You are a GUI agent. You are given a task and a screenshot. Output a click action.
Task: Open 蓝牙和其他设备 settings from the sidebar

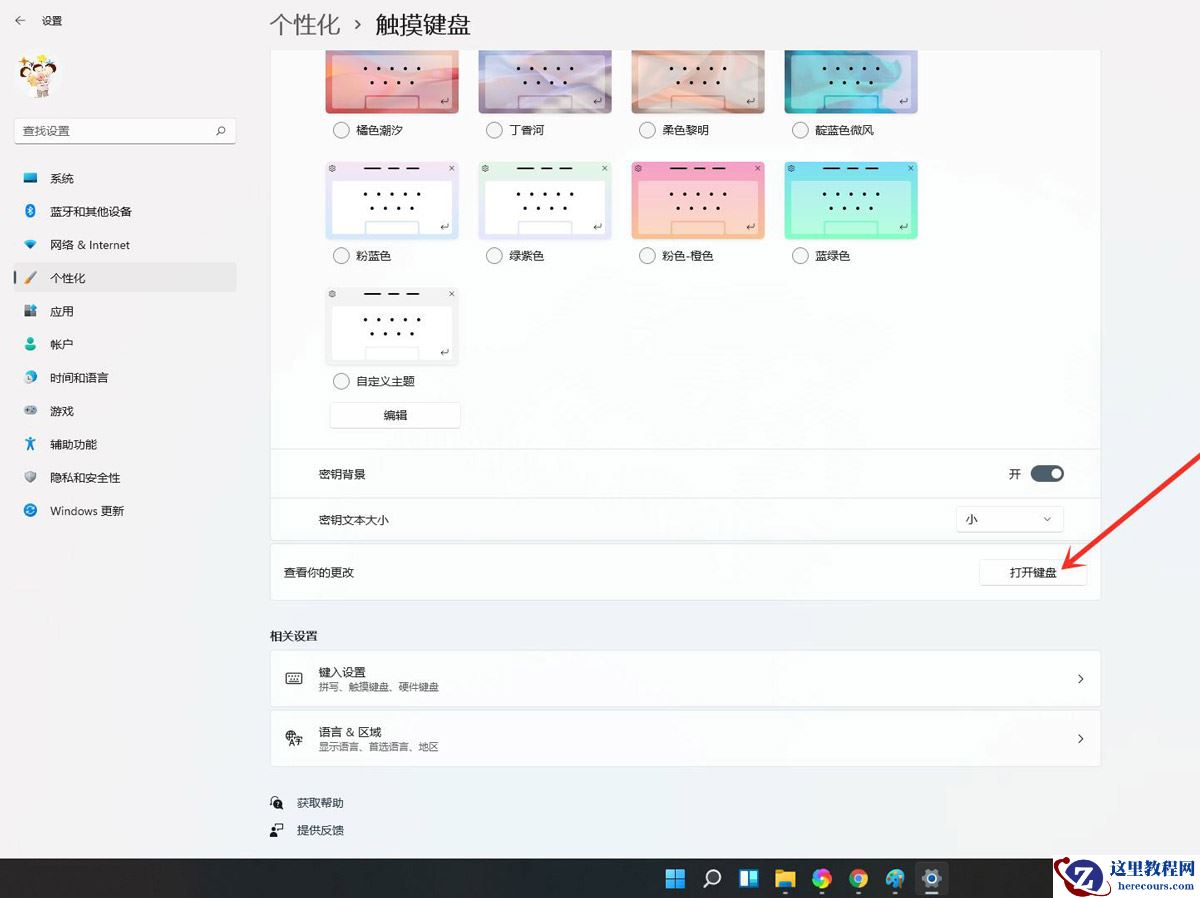90,211
